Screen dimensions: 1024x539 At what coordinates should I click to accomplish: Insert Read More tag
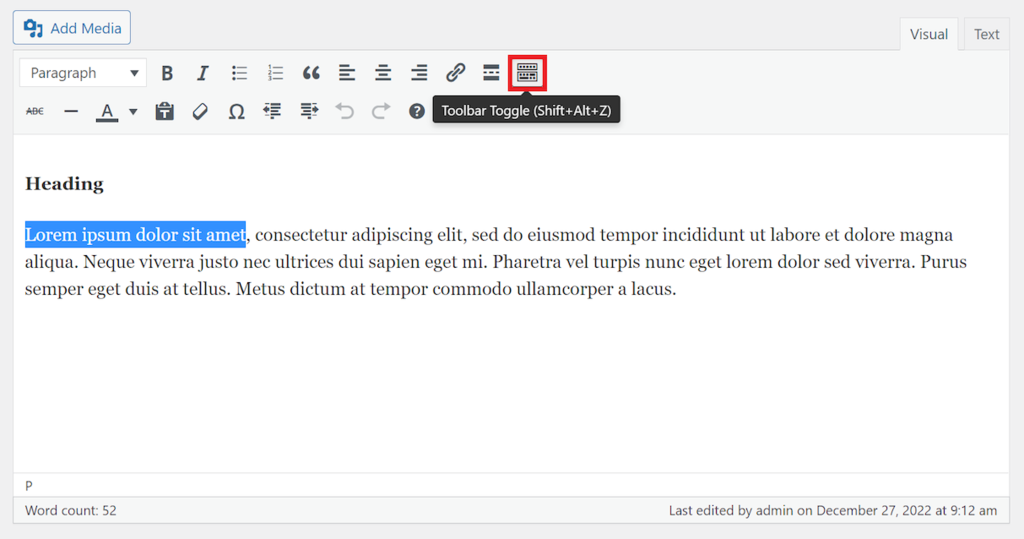pos(491,73)
